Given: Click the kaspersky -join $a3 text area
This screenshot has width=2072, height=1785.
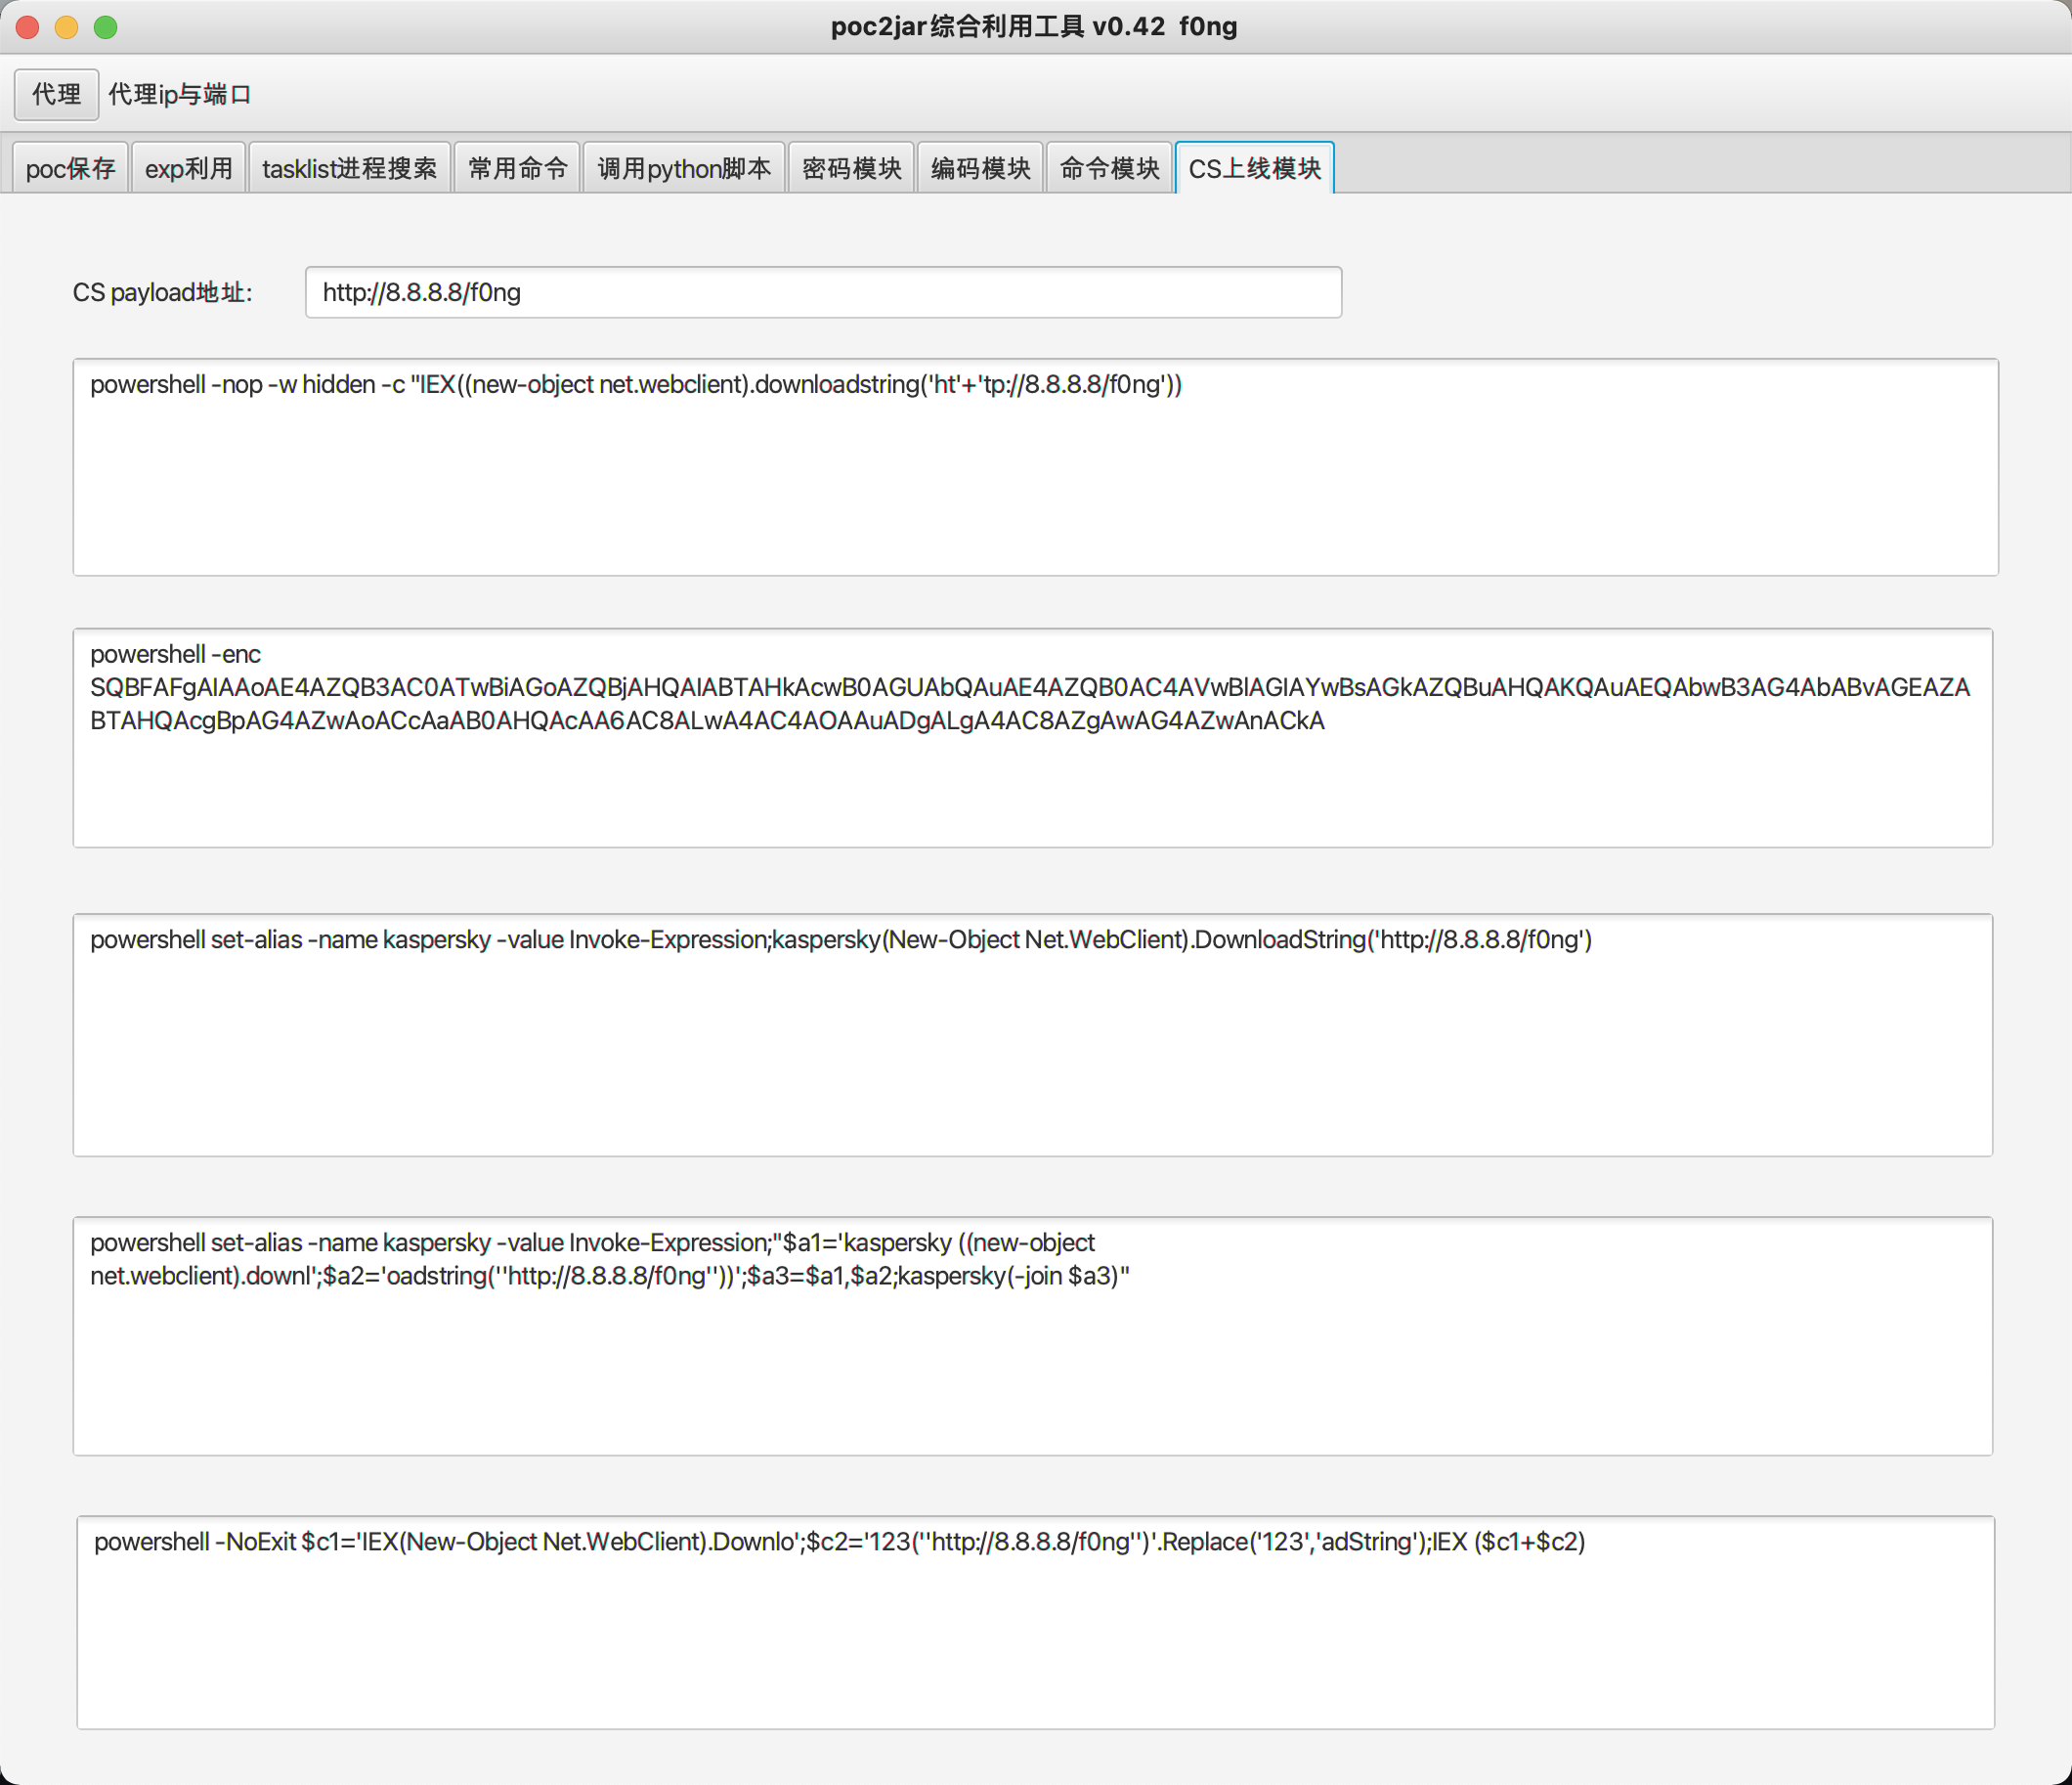Looking at the screenshot, I should tap(1032, 1335).
